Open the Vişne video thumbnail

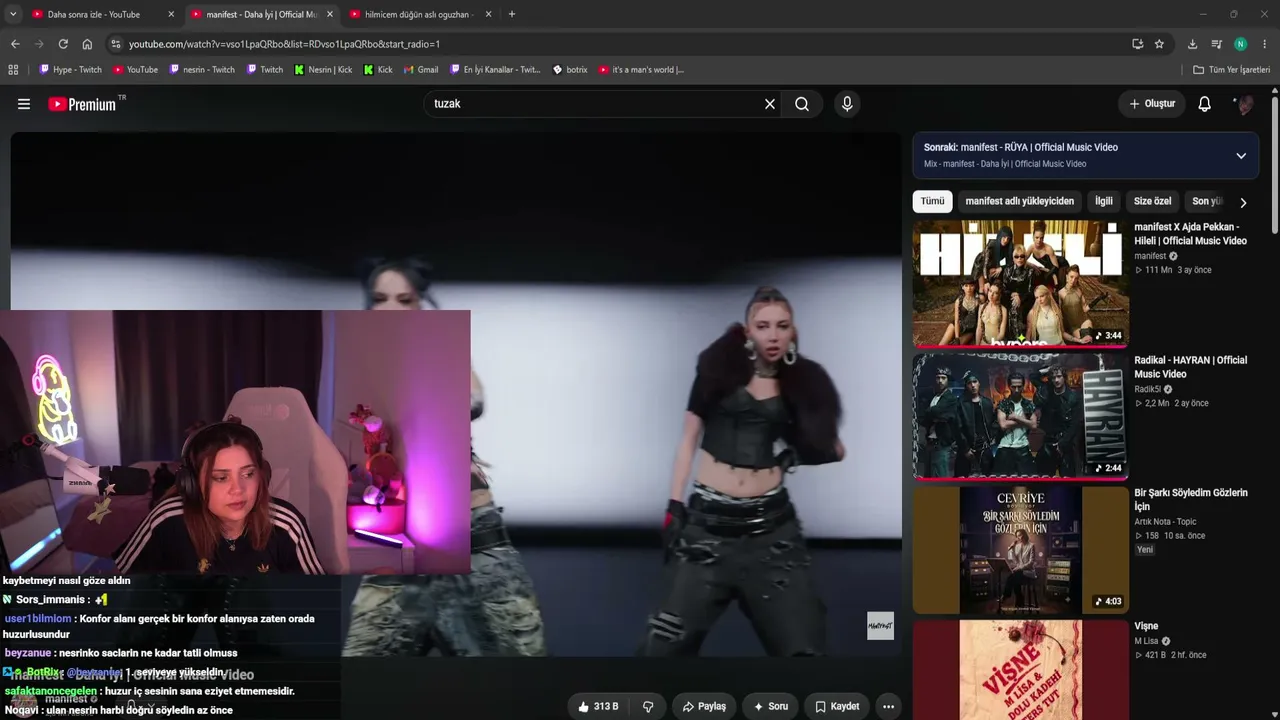click(x=1020, y=670)
